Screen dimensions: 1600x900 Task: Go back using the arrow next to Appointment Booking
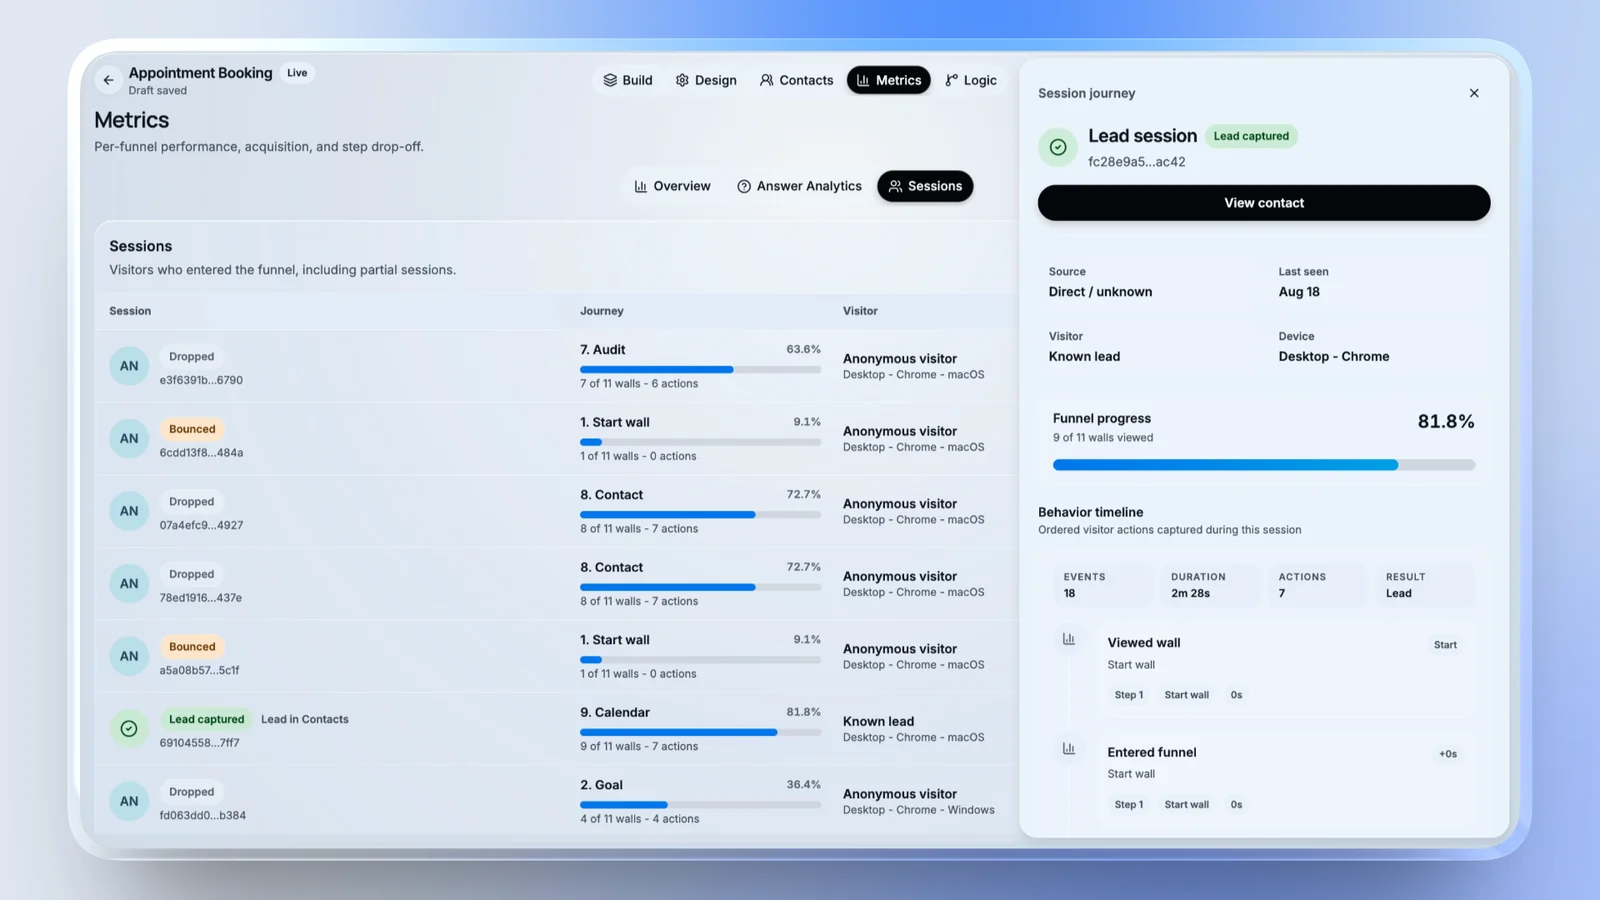click(x=108, y=80)
